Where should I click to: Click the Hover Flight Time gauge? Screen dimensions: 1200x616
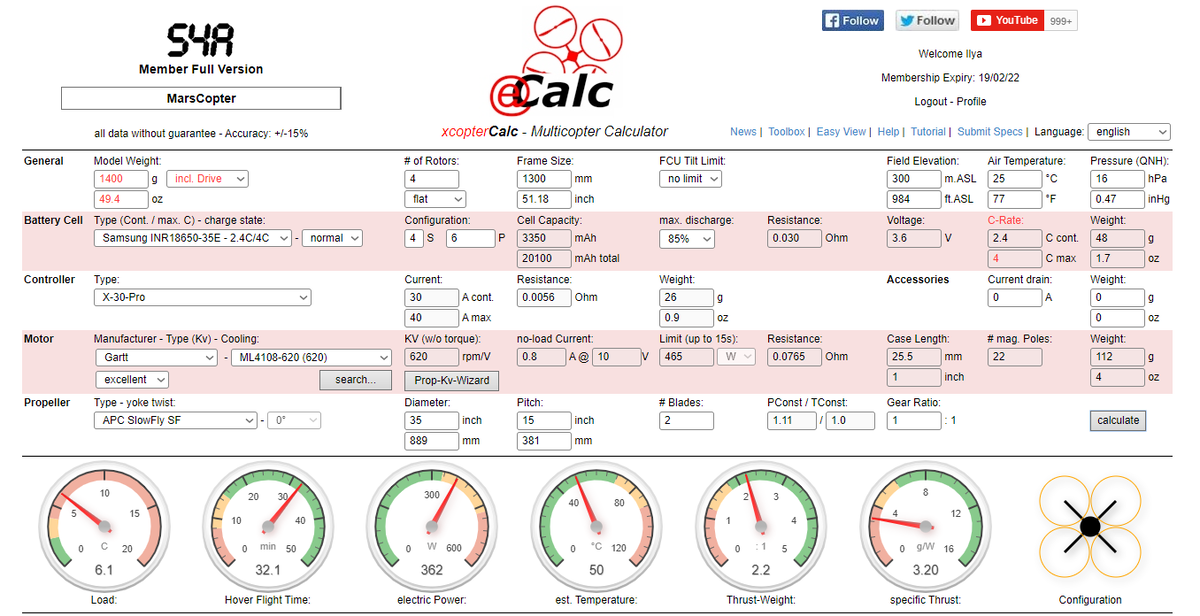click(267, 525)
